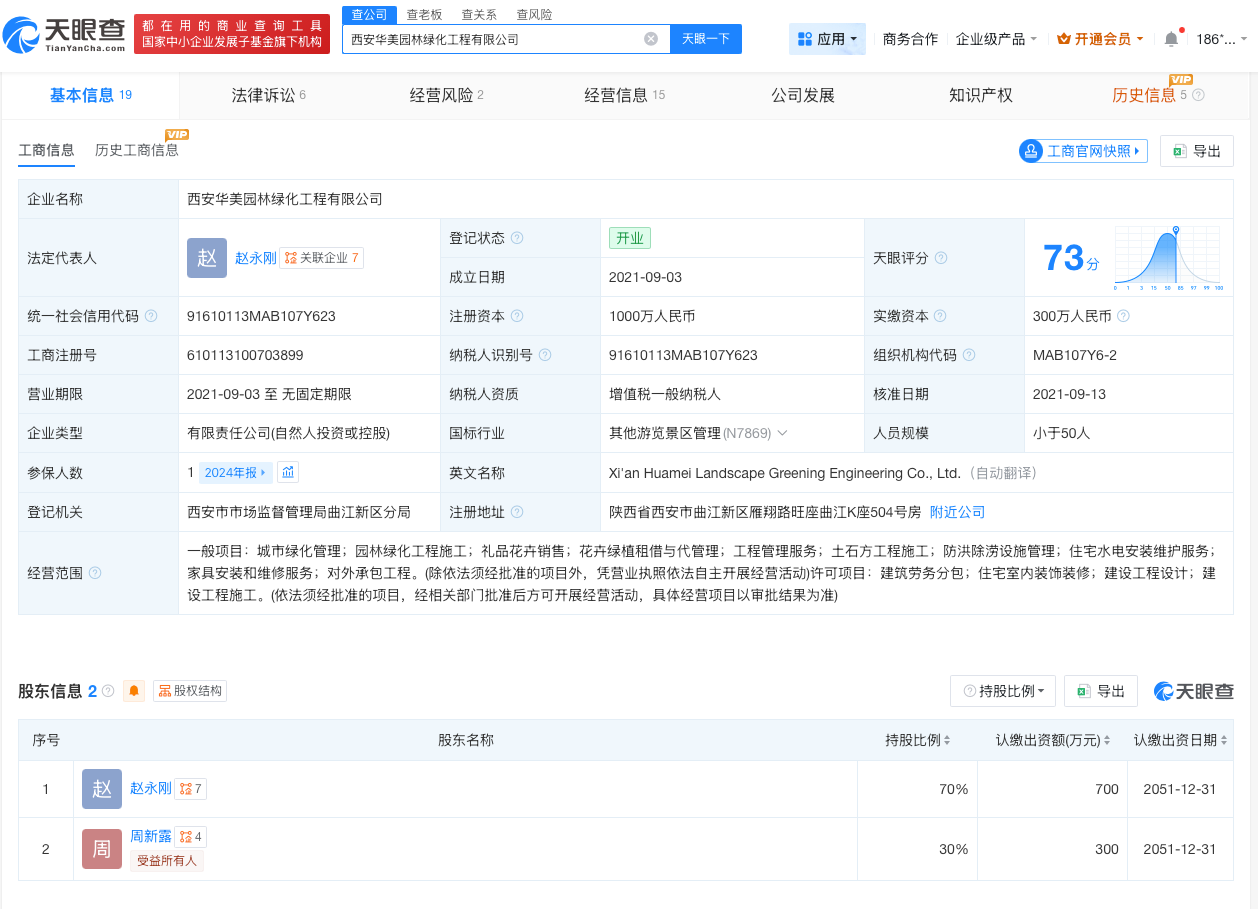The width and height of the screenshot is (1258, 909).
Task: Click help icon next to 历史信息 tab
Action: 1198,95
